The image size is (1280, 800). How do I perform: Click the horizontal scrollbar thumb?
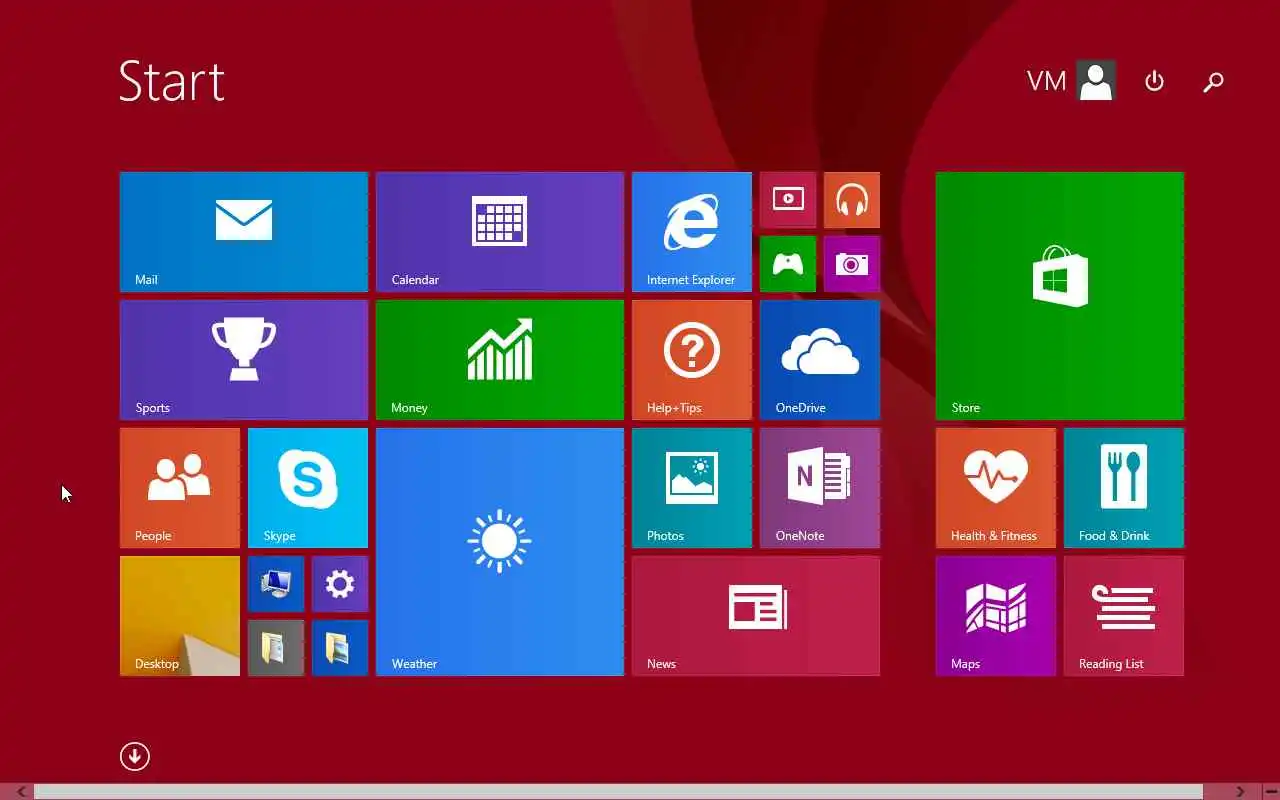[x=618, y=792]
